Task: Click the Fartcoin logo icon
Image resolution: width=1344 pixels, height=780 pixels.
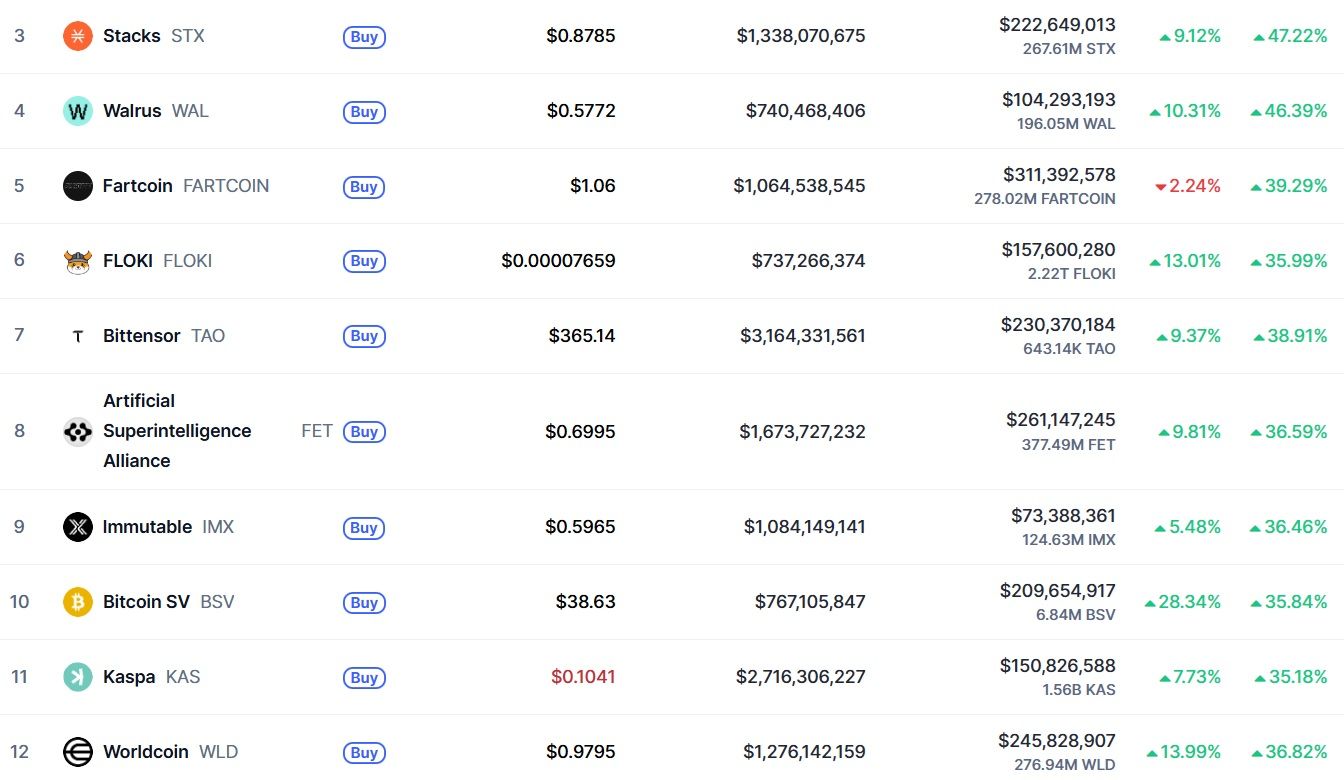Action: (78, 186)
